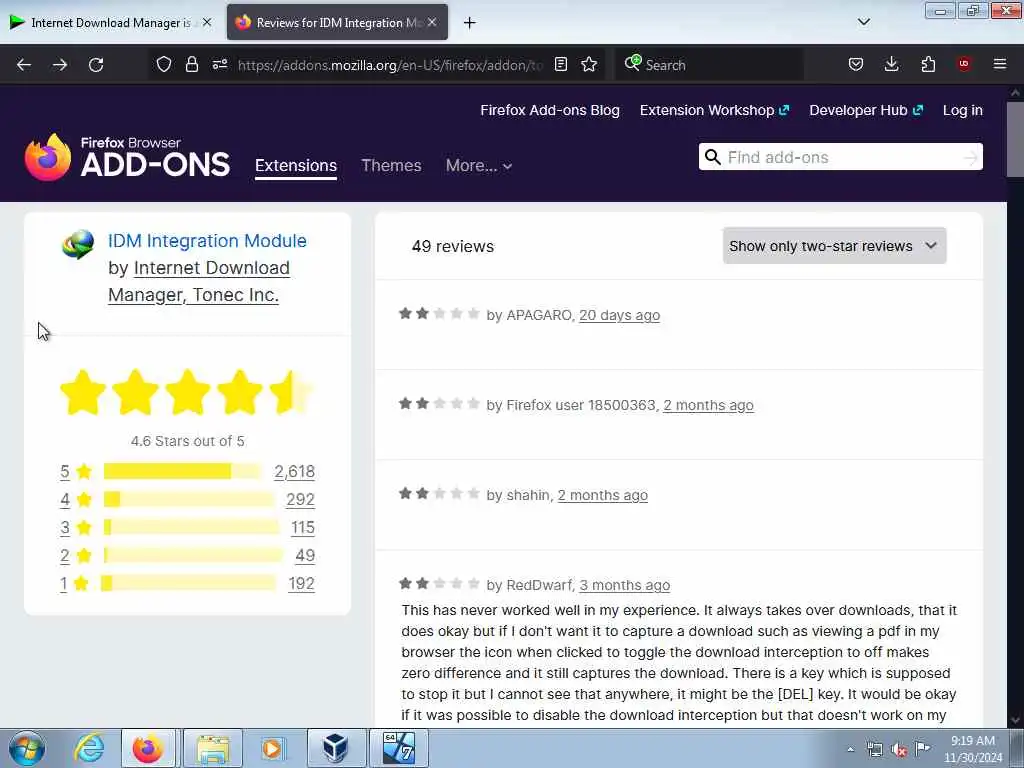Open RedDwarf's review 3 months ago link
The height and width of the screenshot is (768, 1024).
[x=624, y=586]
